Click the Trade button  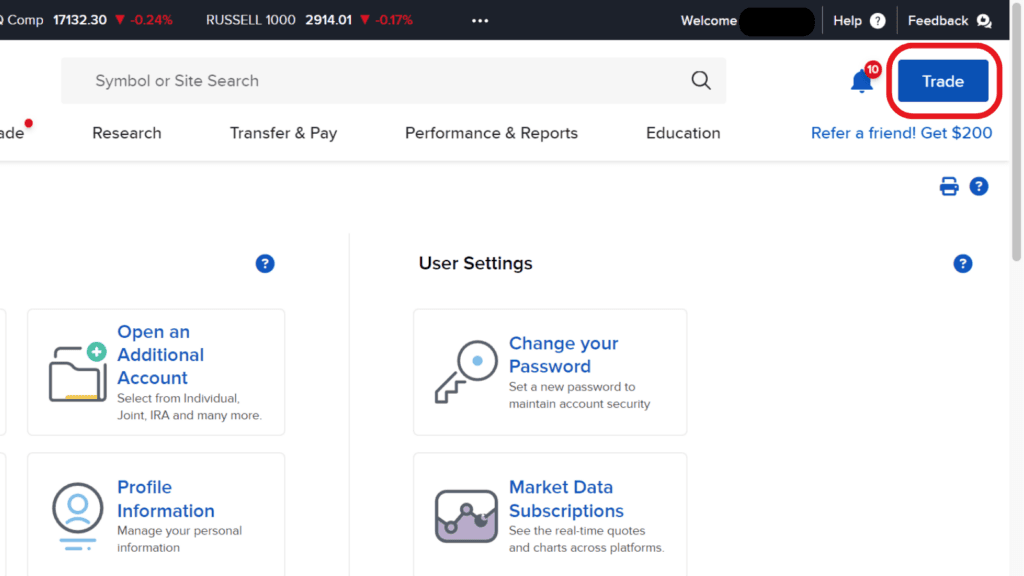pyautogui.click(x=943, y=81)
